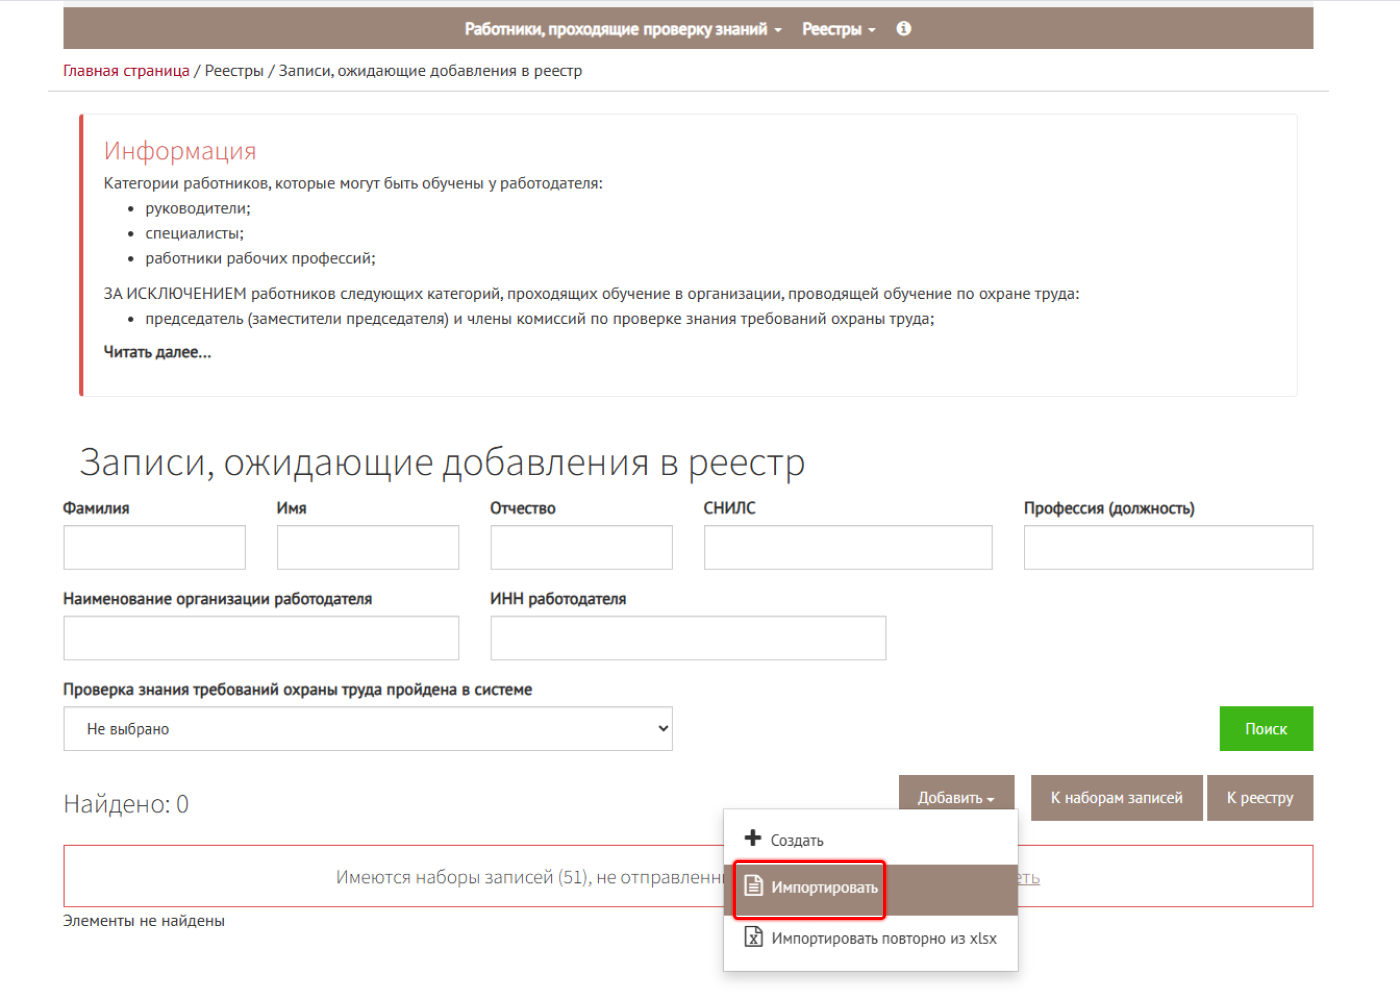
Task: Click into the СНИЛС field
Action: click(x=848, y=547)
